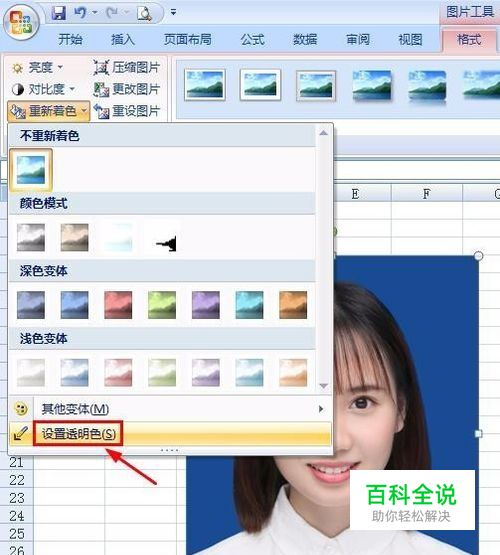Open the 对比度 contrast dropdown
The height and width of the screenshot is (555, 500).
(43, 89)
